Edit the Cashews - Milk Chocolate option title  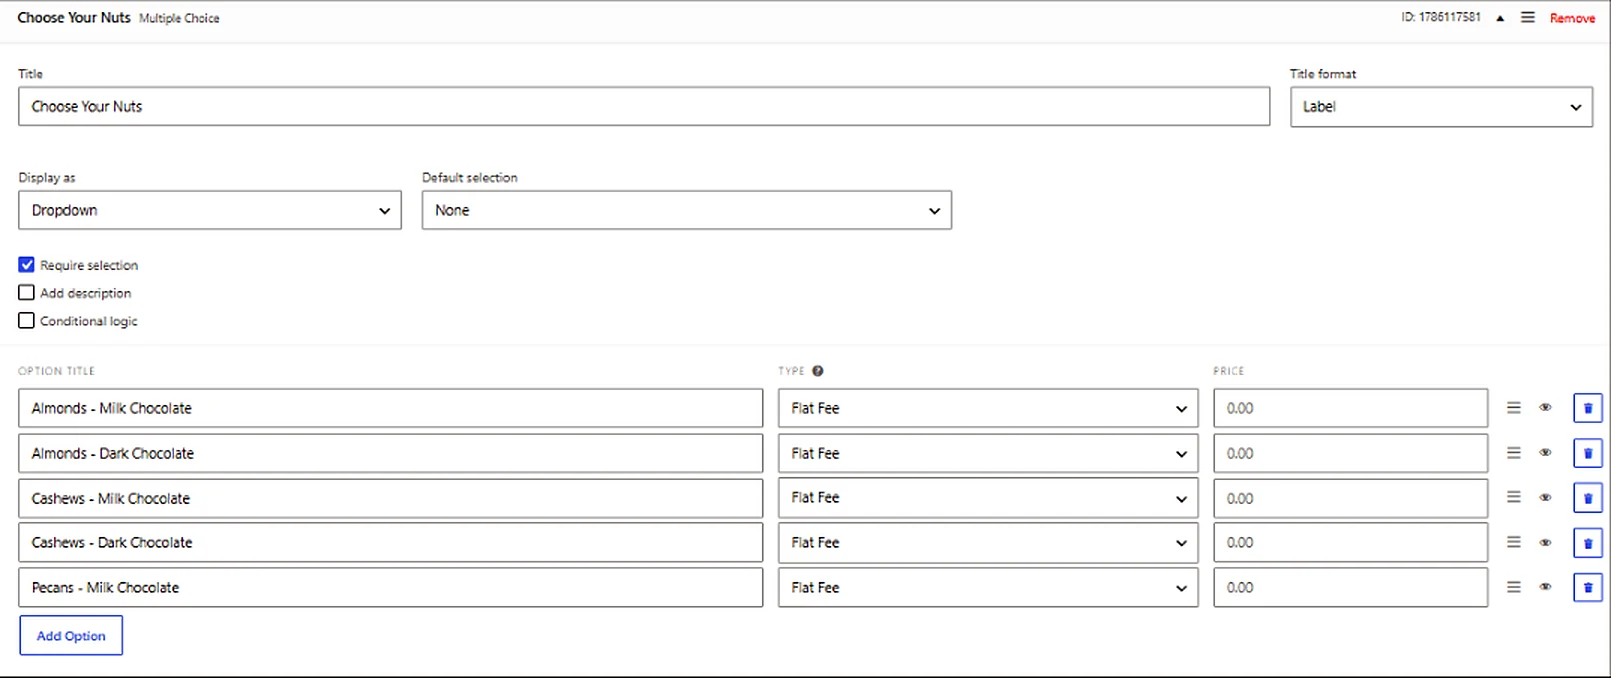(x=390, y=498)
